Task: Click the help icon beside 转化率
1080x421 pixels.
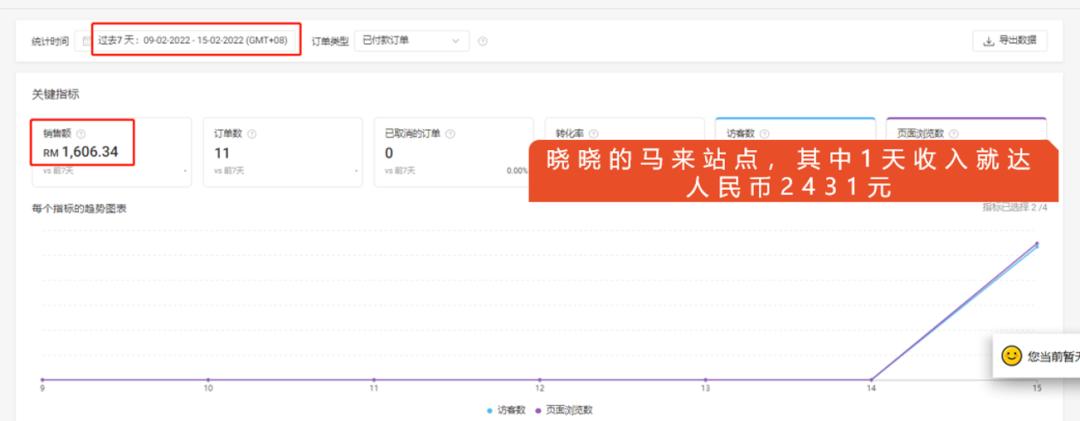Action: pos(593,134)
